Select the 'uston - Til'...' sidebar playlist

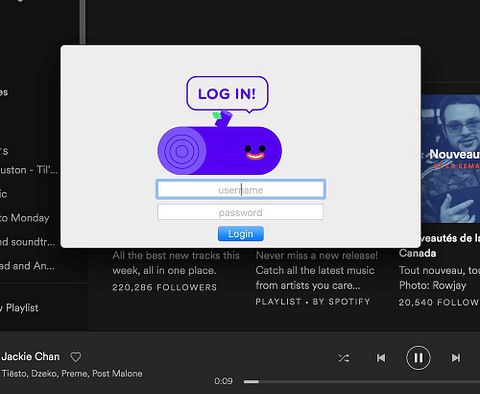tap(29, 170)
